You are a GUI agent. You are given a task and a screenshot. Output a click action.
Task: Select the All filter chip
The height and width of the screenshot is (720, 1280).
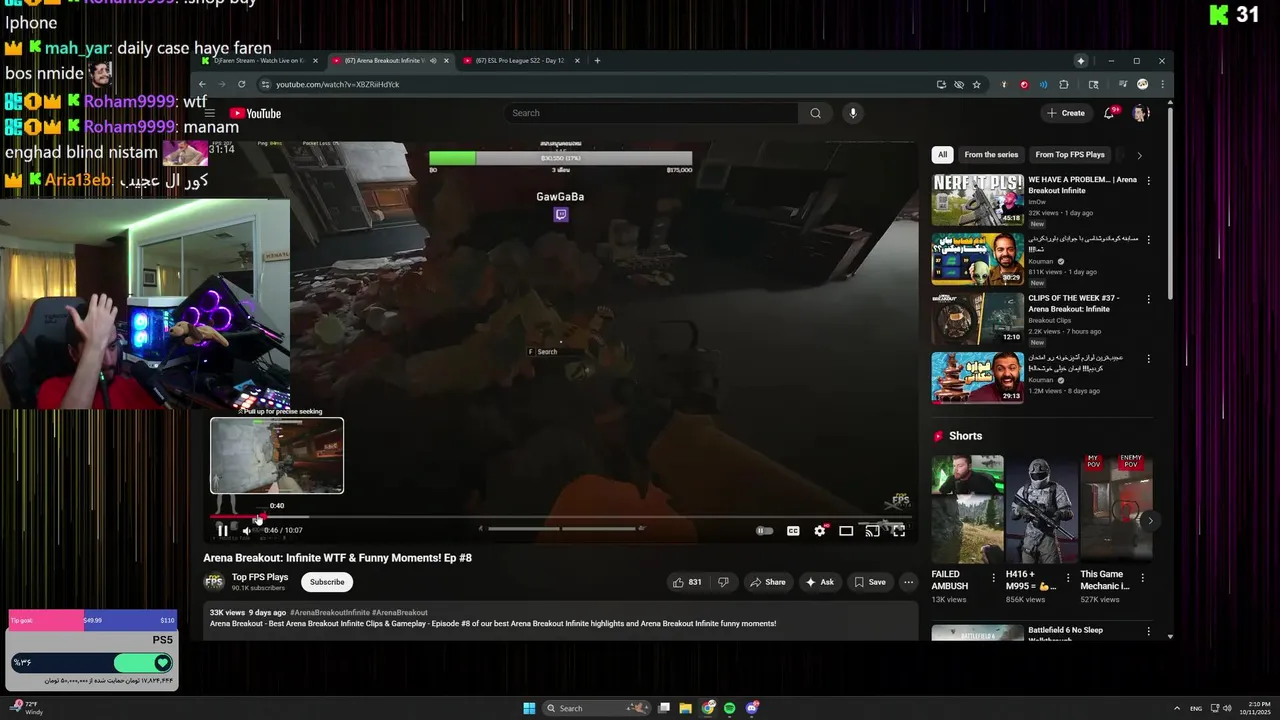pyautogui.click(x=942, y=155)
